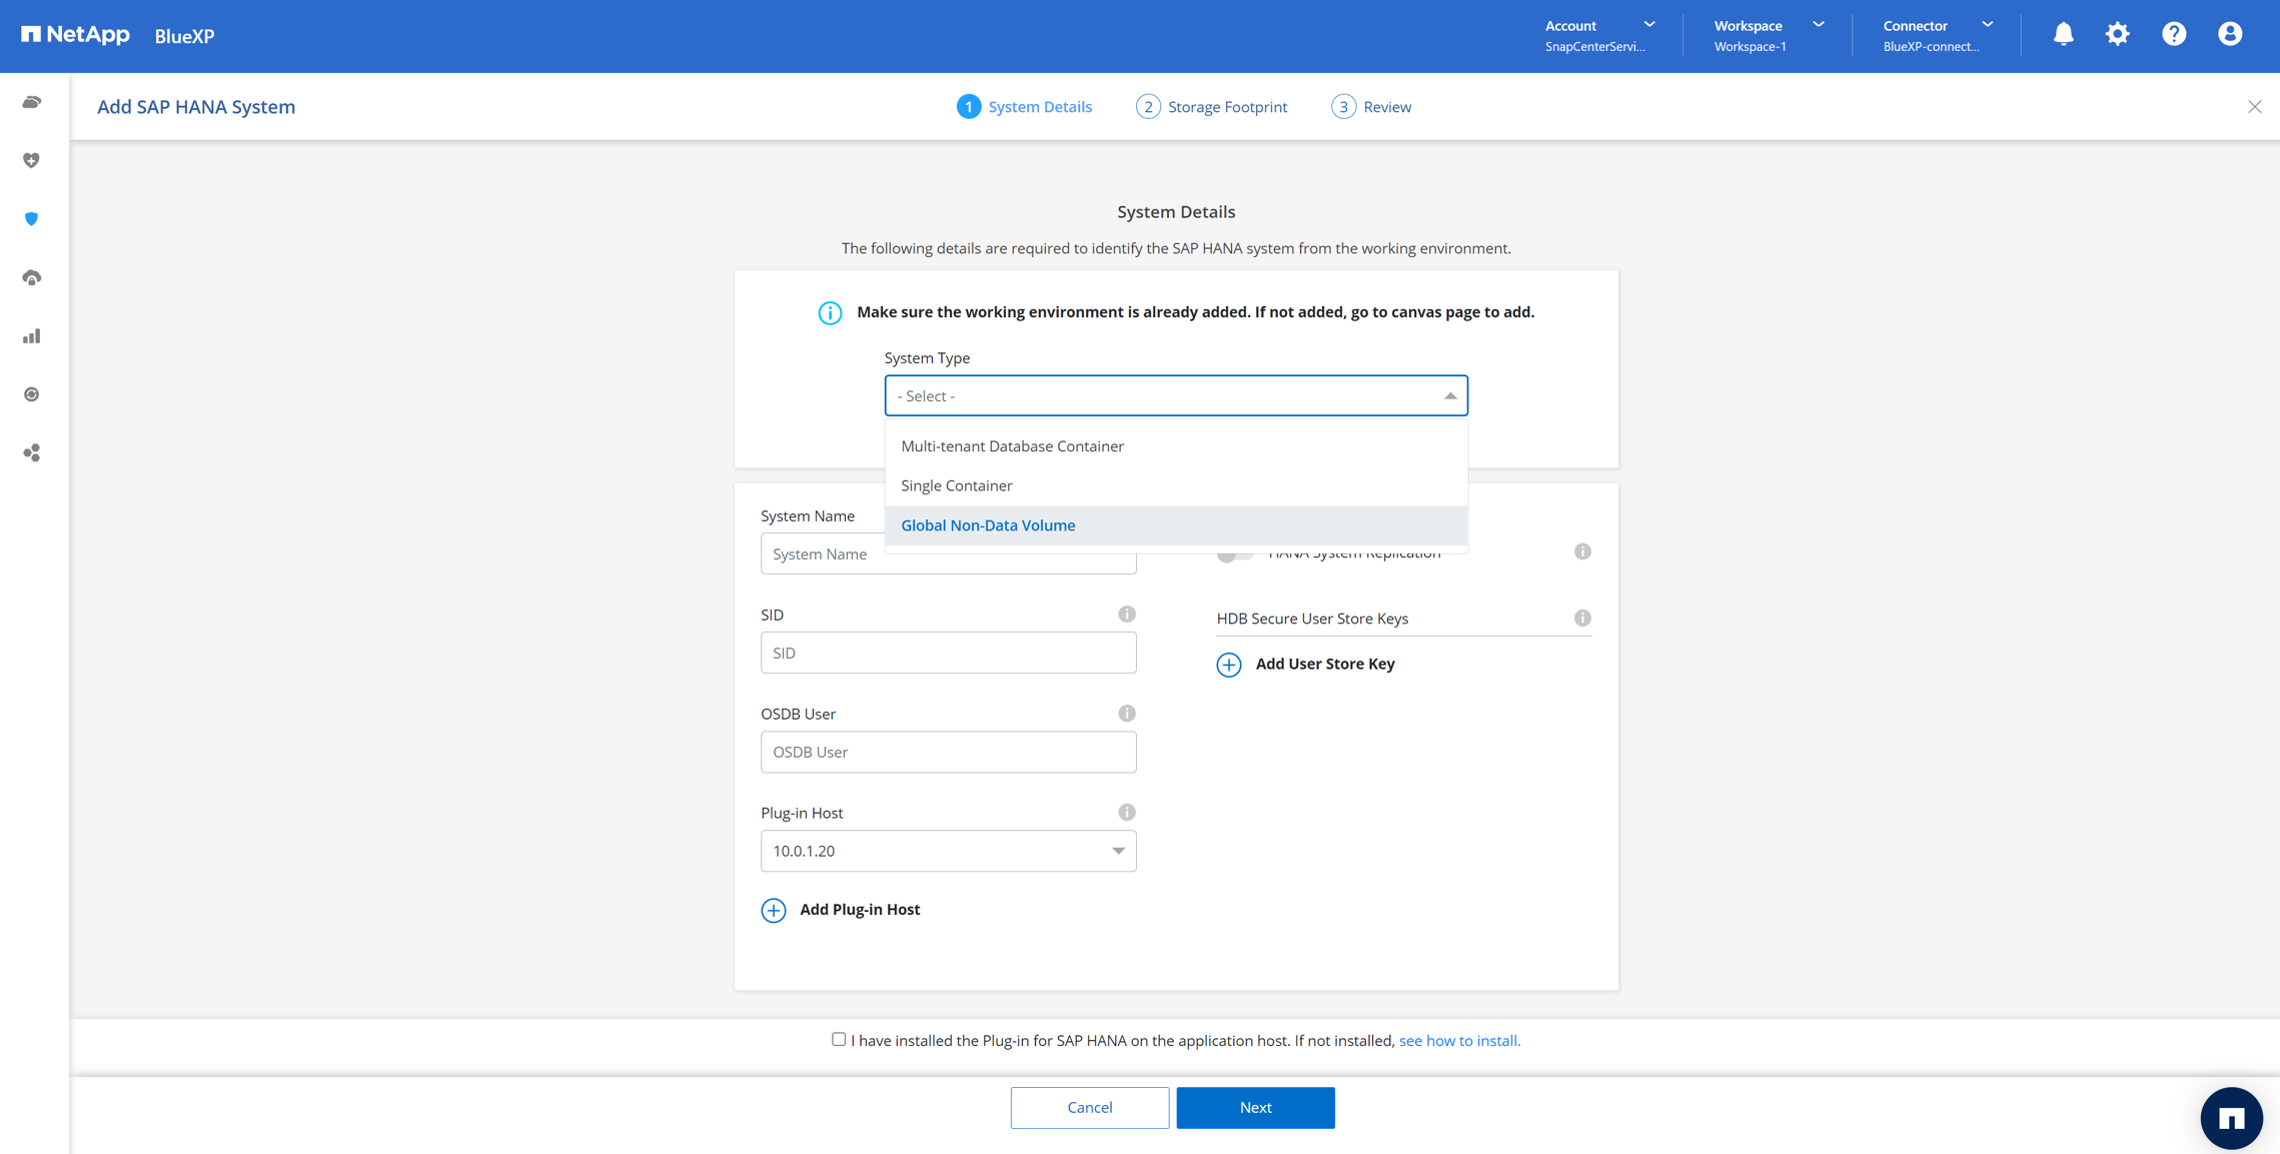This screenshot has height=1154, width=2280.
Task: Click the HDB Secure User Store Keys info icon
Action: point(1582,618)
